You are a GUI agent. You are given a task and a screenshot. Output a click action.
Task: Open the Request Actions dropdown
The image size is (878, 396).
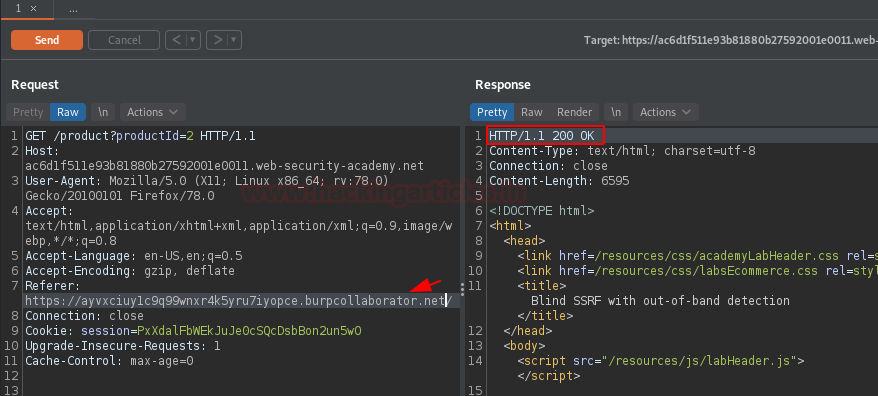click(x=152, y=112)
